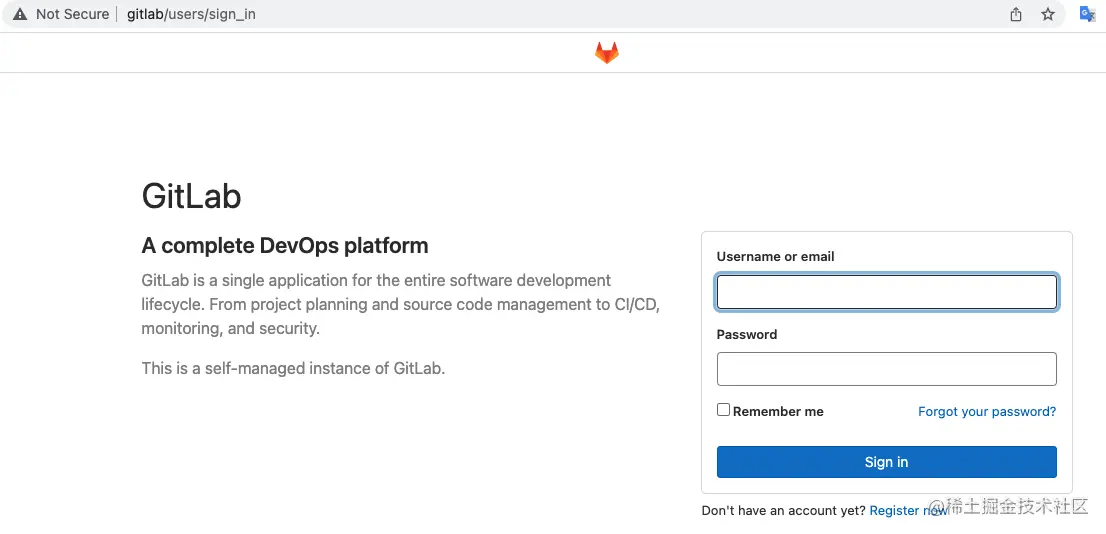Click the 'GitLab is a single application' paragraph

[401, 305]
